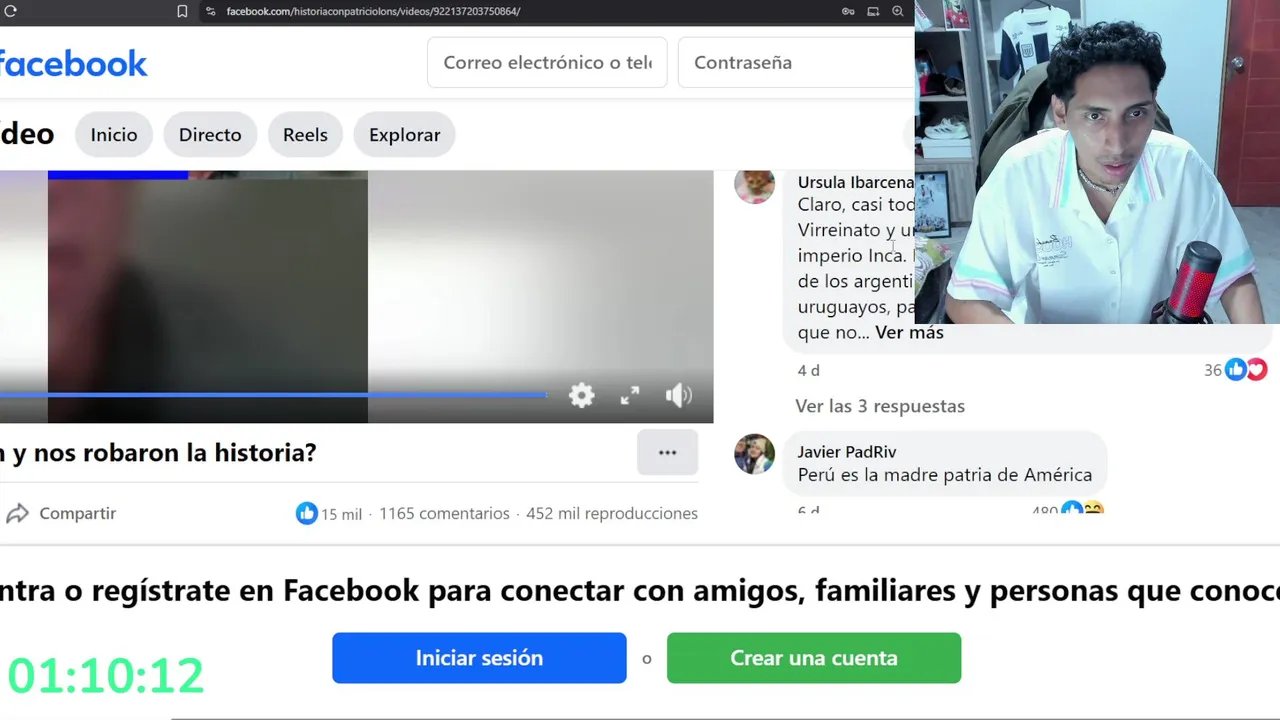Select the Directo tab
This screenshot has width=1280, height=720.
pyautogui.click(x=210, y=134)
